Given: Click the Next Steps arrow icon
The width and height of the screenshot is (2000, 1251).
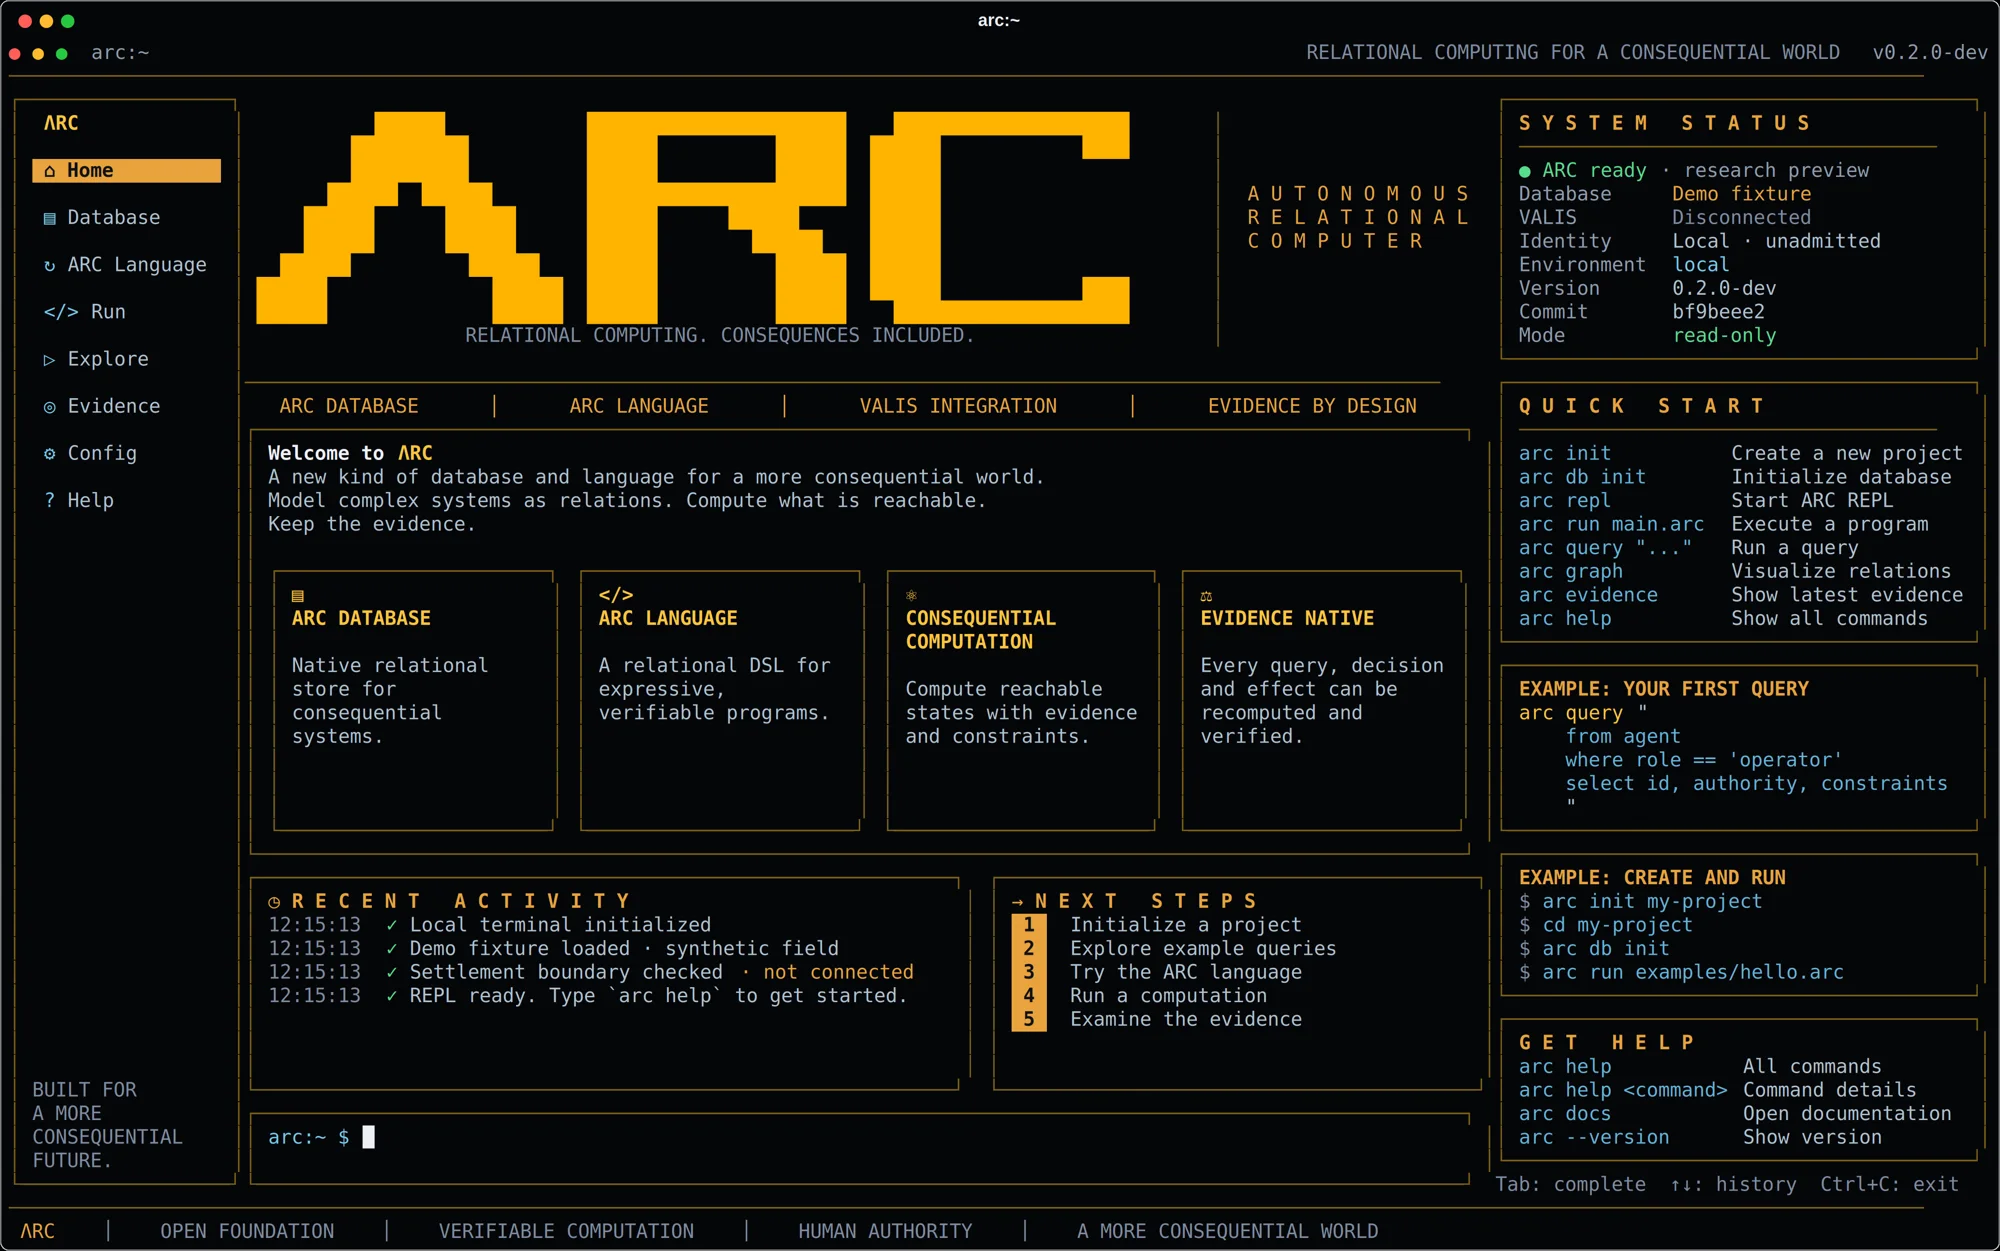Looking at the screenshot, I should click(x=1017, y=901).
